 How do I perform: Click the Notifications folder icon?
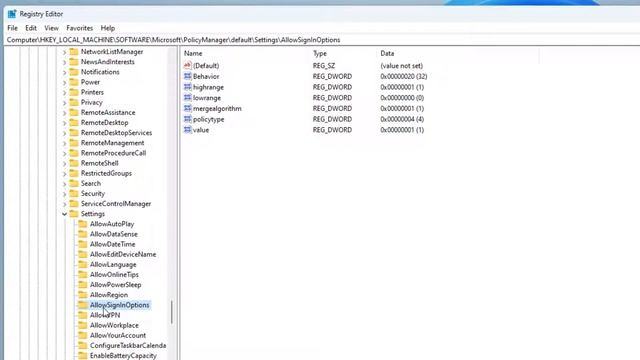(74, 72)
